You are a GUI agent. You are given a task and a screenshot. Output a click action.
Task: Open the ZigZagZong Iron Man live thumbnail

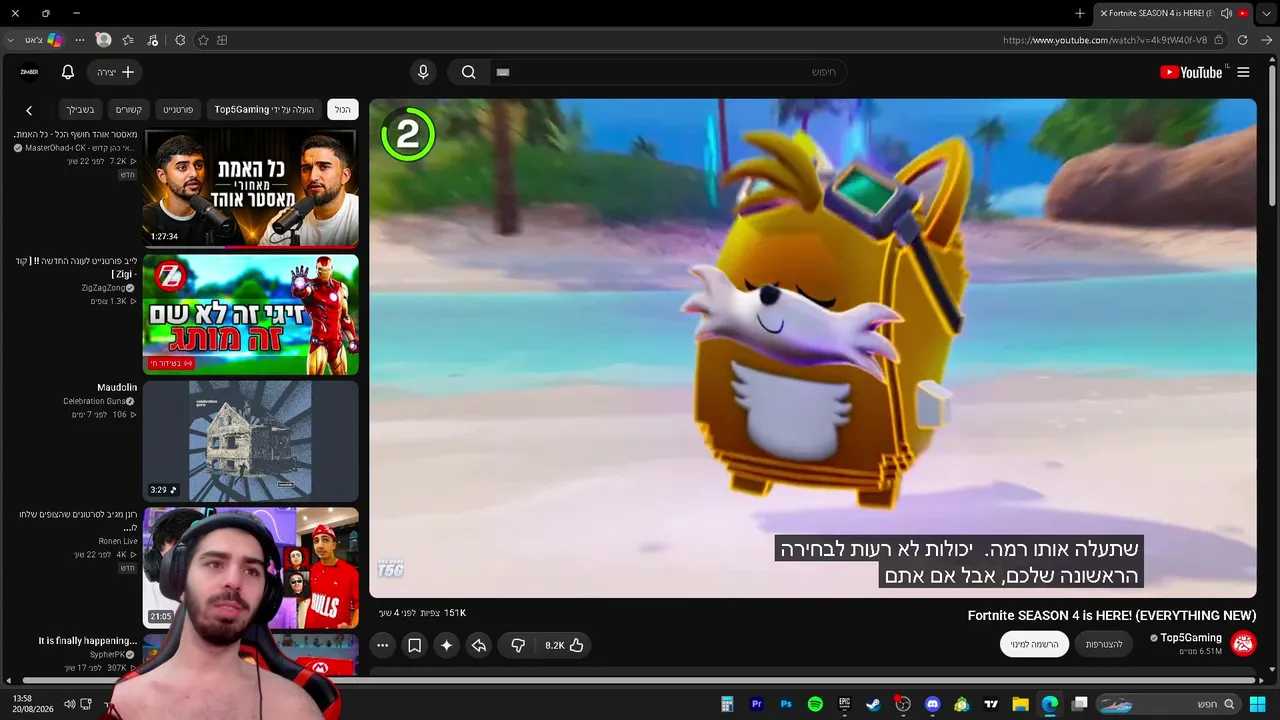click(x=251, y=314)
